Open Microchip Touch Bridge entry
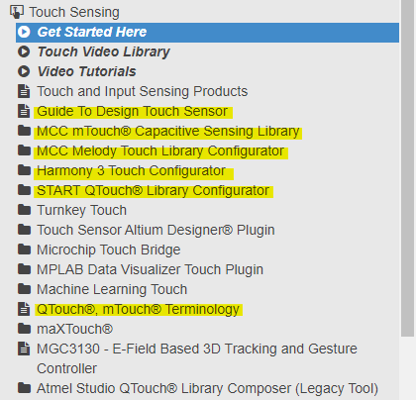 click(109, 250)
